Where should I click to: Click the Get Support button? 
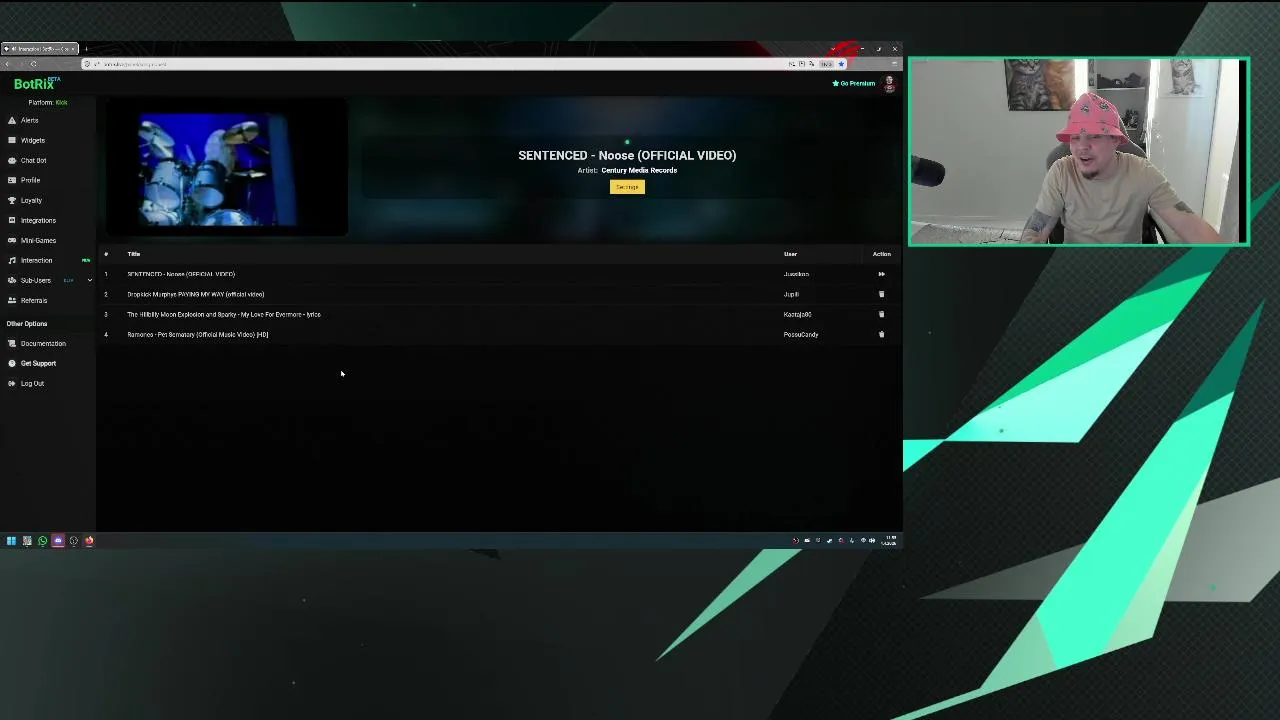pyautogui.click(x=38, y=363)
